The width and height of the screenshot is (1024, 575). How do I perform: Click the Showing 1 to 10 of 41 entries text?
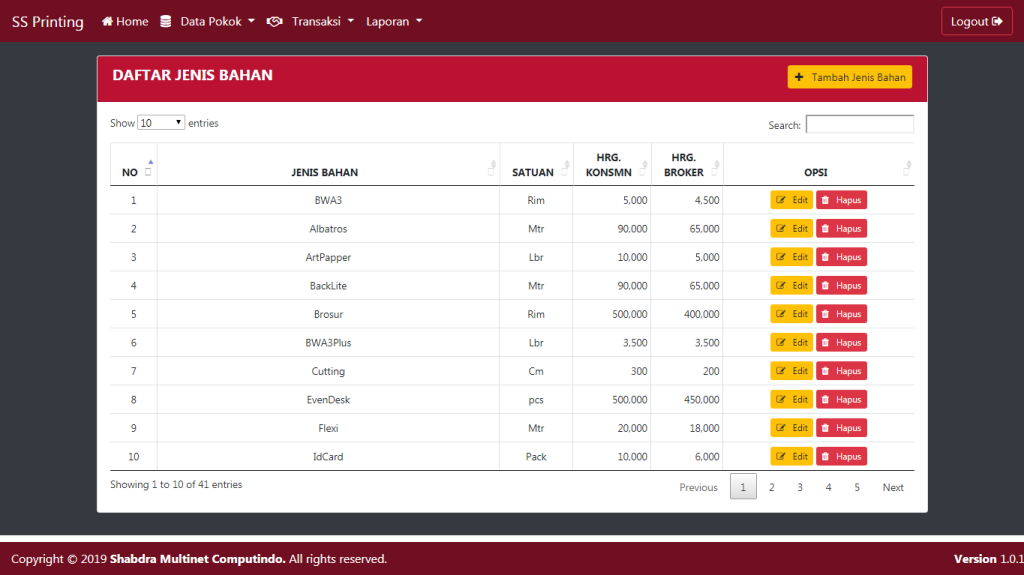(176, 484)
